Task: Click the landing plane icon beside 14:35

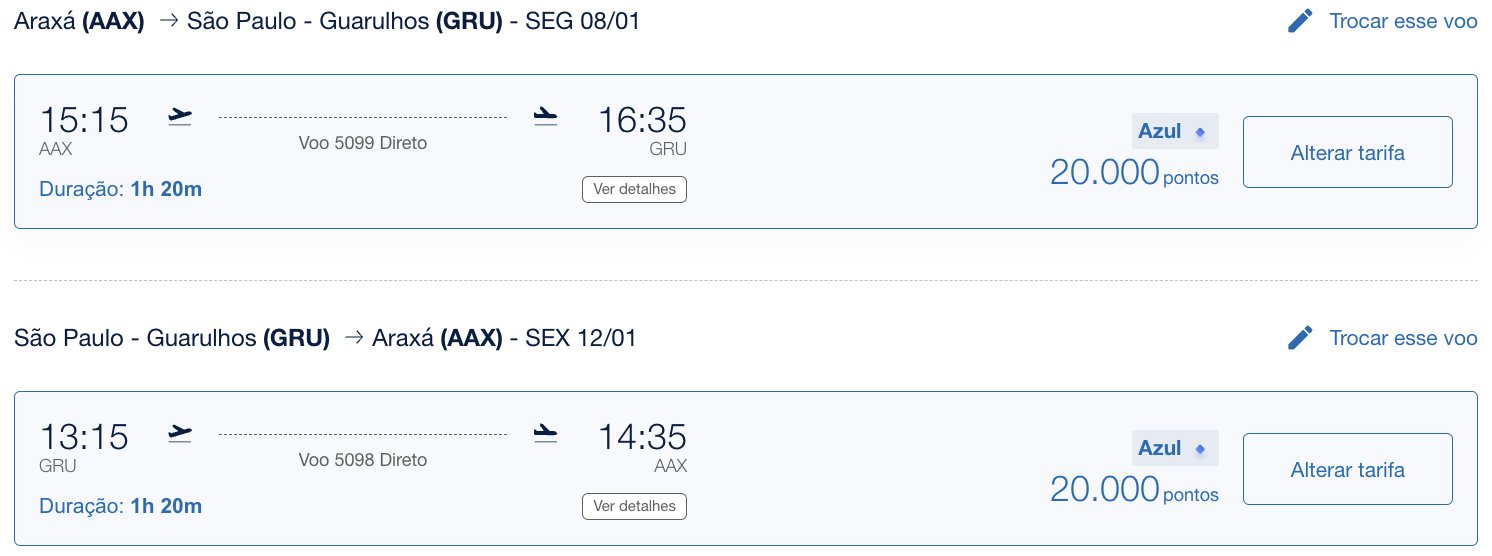Action: click(545, 433)
